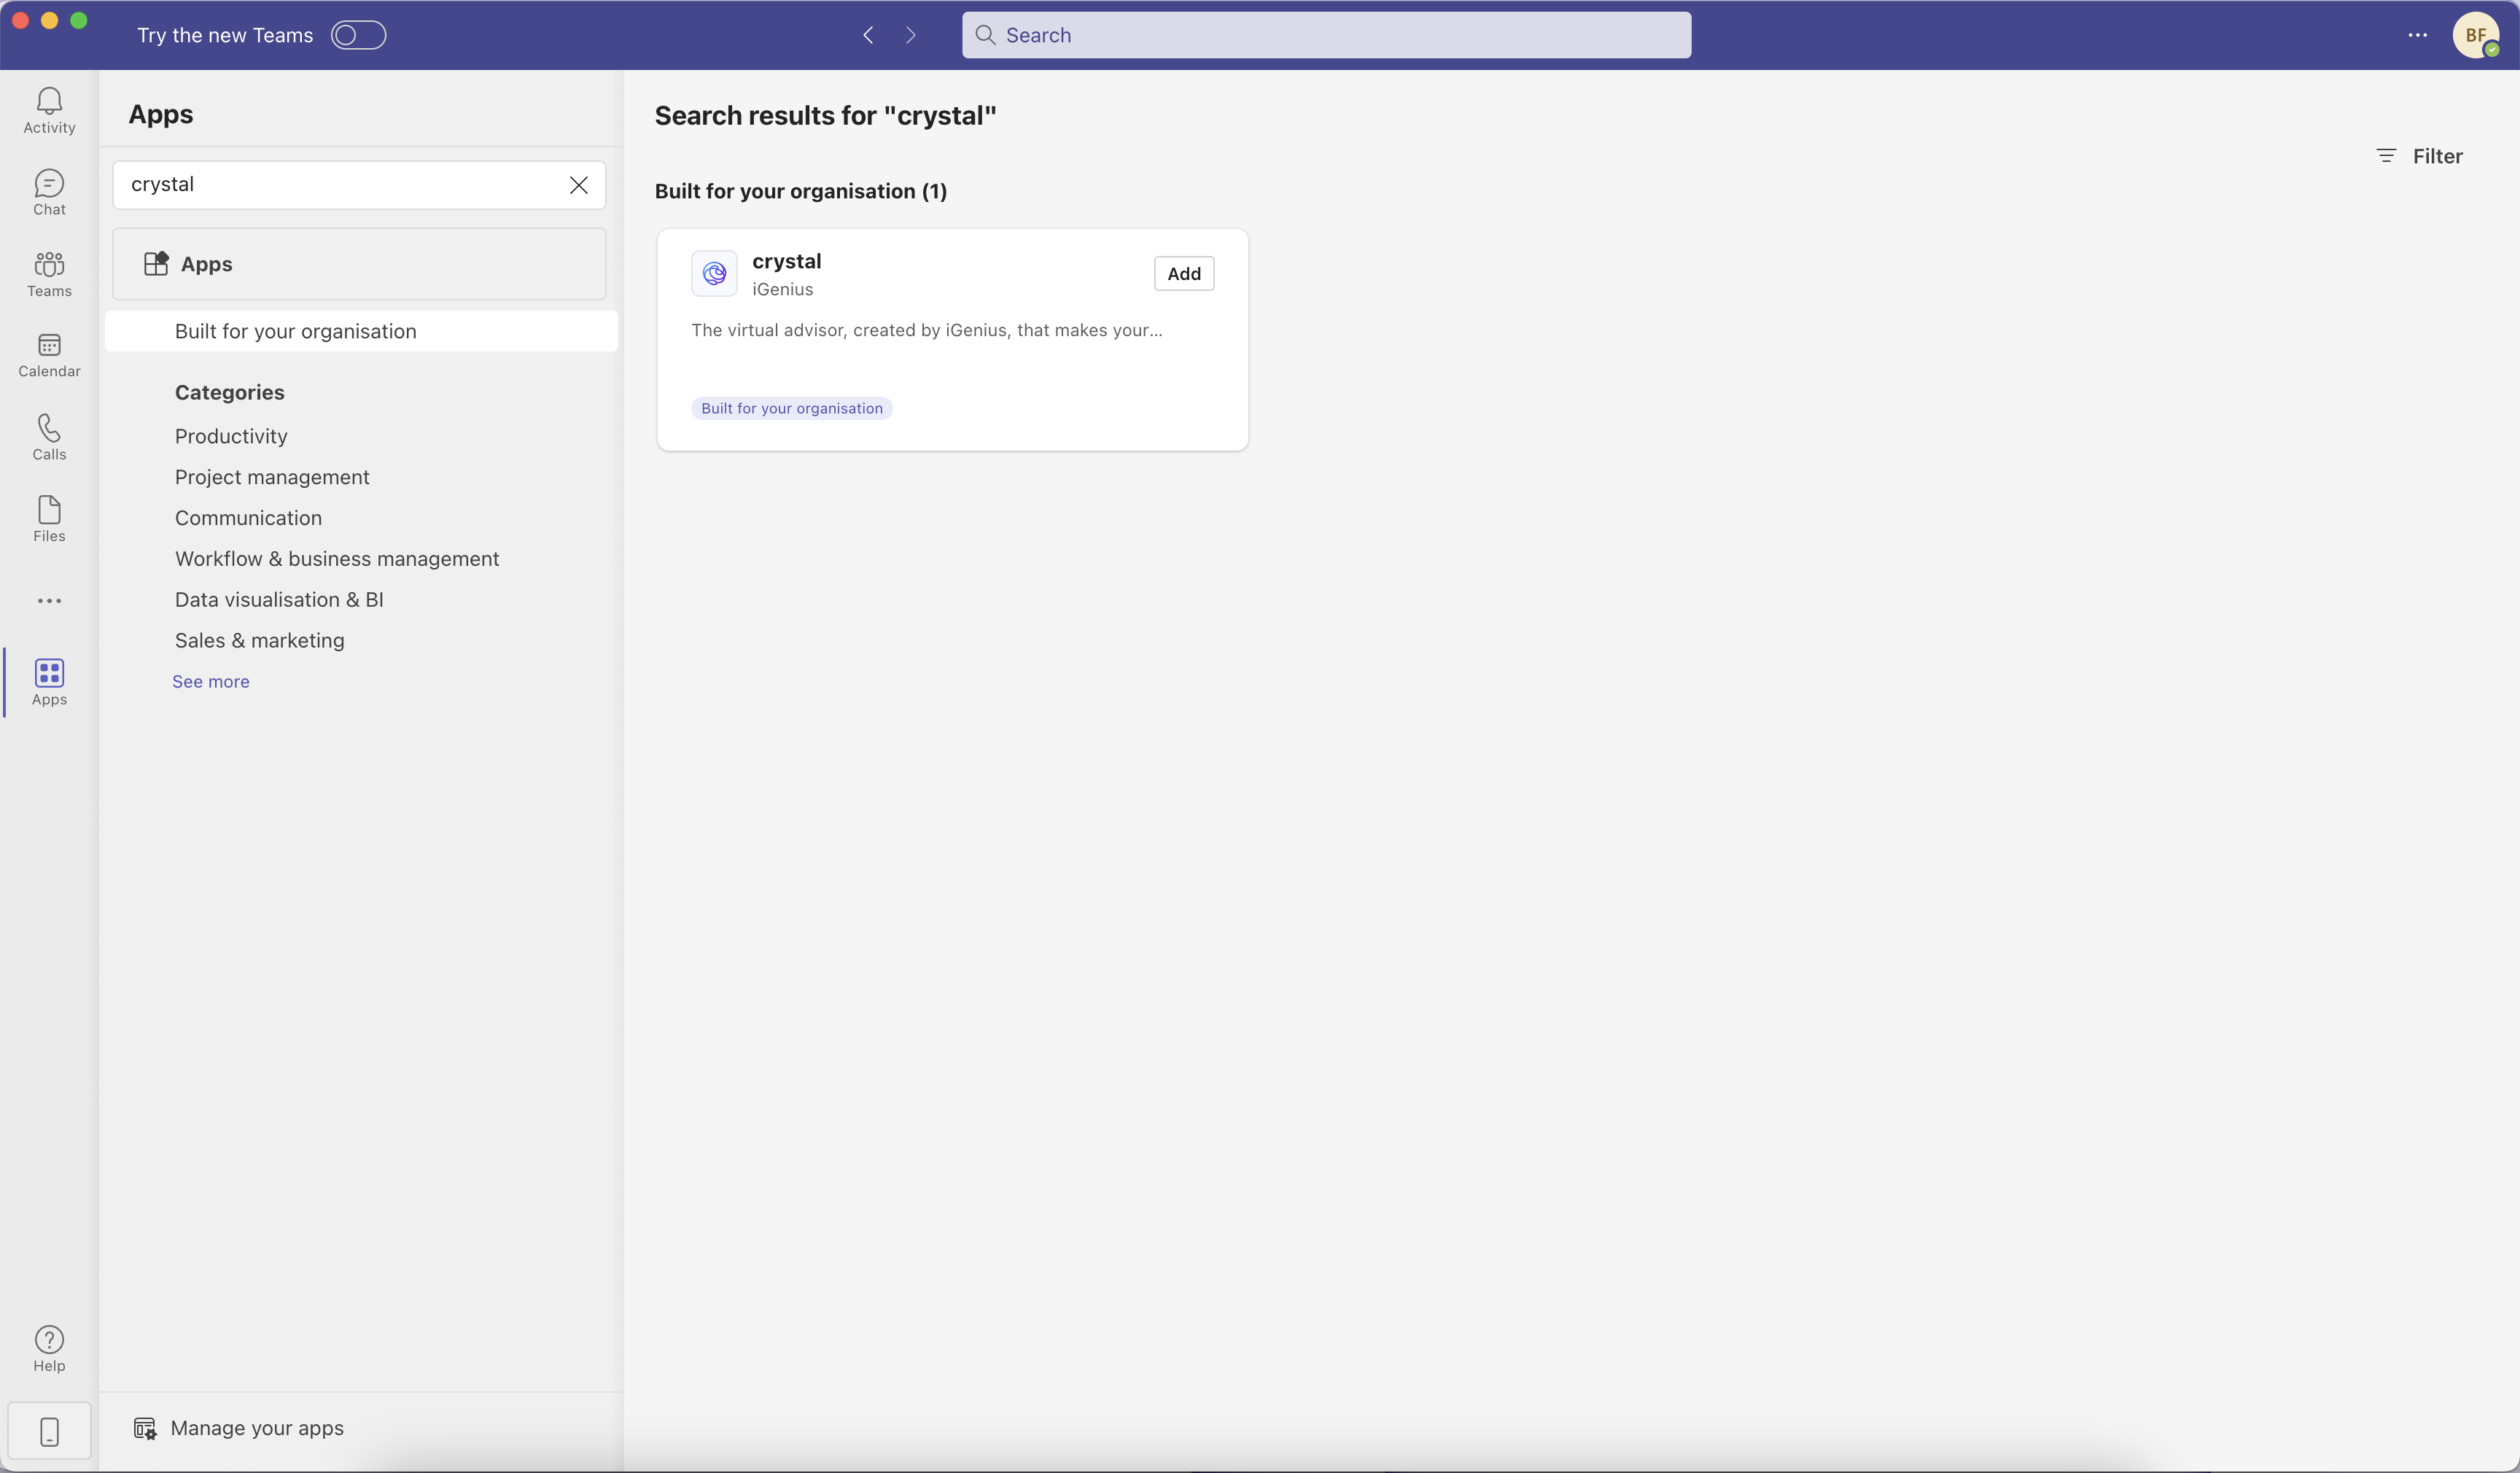Open Settings and more ellipsis menu
This screenshot has height=1473, width=2520.
coord(2417,35)
